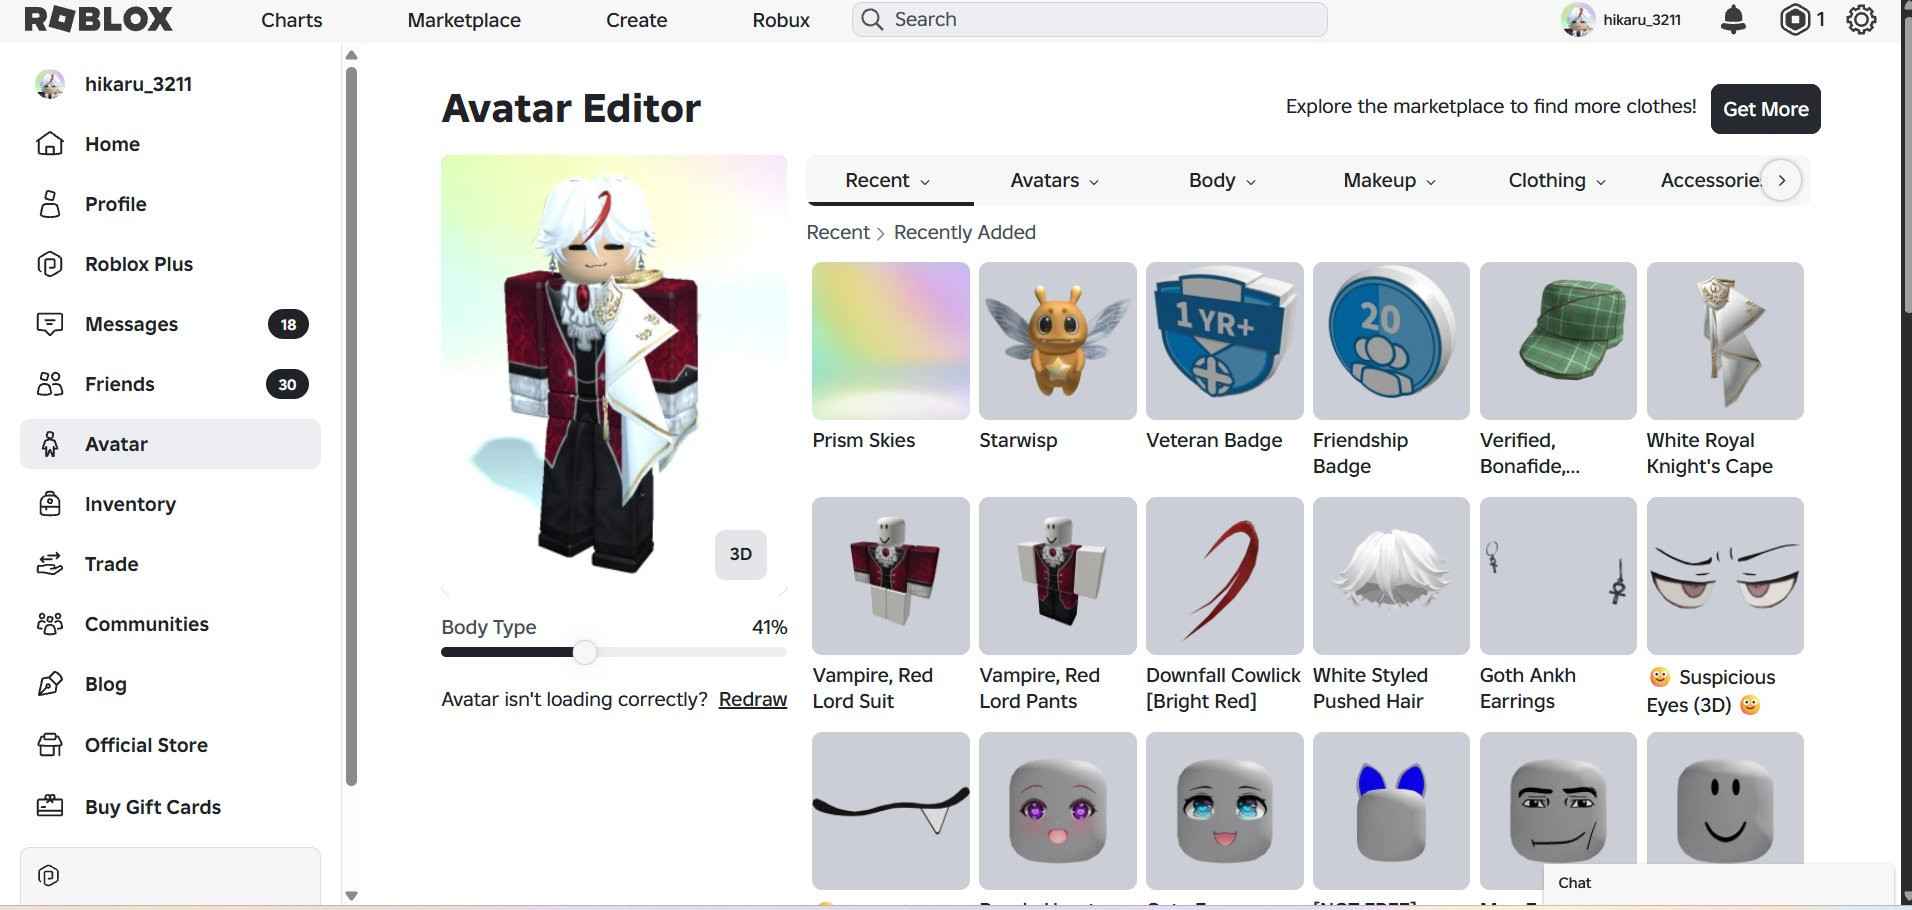Select White Royal Knight's Cape

tap(1725, 340)
